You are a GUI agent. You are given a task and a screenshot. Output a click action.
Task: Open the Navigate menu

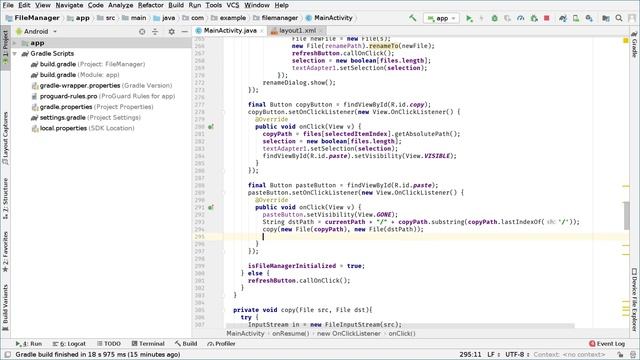click(x=69, y=5)
